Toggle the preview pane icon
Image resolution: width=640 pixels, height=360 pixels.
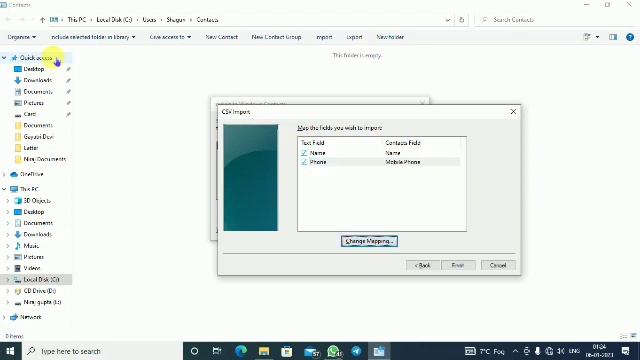click(x=613, y=37)
